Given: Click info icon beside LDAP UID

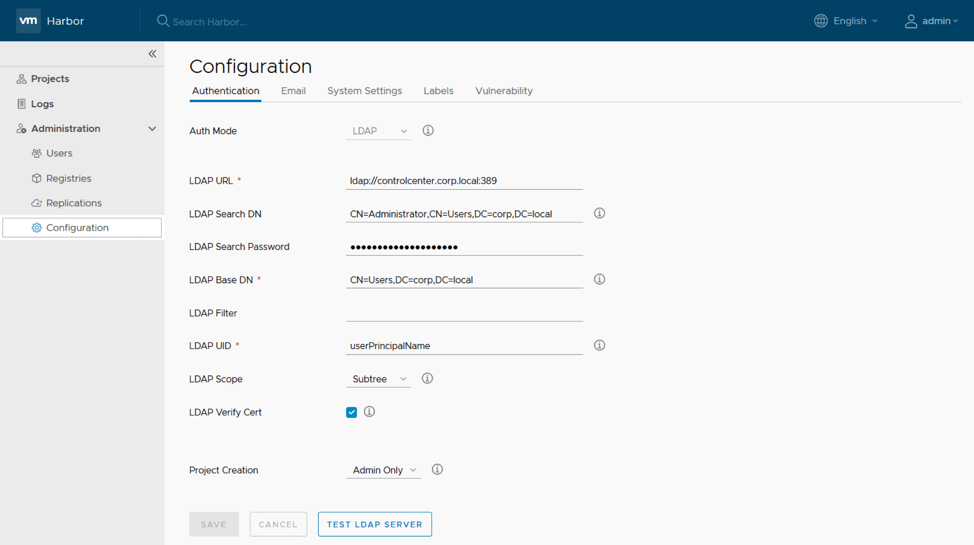Looking at the screenshot, I should point(599,346).
